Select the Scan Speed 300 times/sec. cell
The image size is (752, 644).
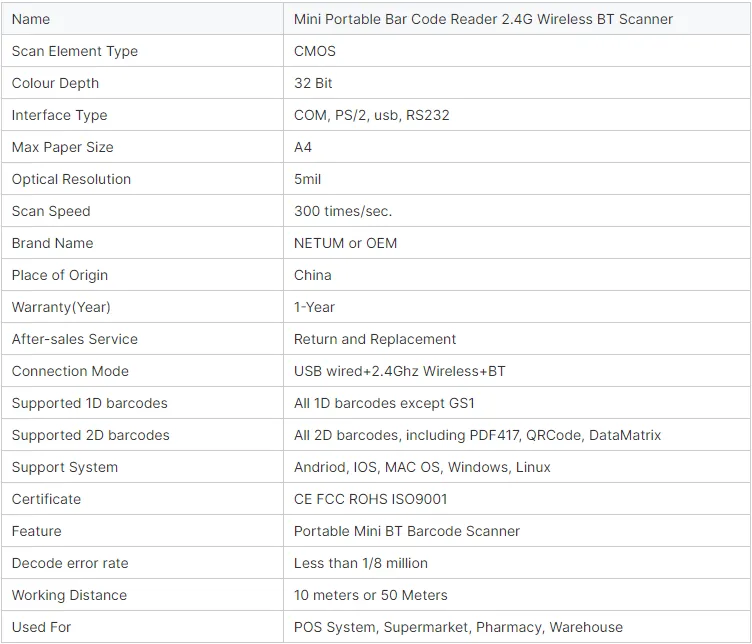point(517,211)
